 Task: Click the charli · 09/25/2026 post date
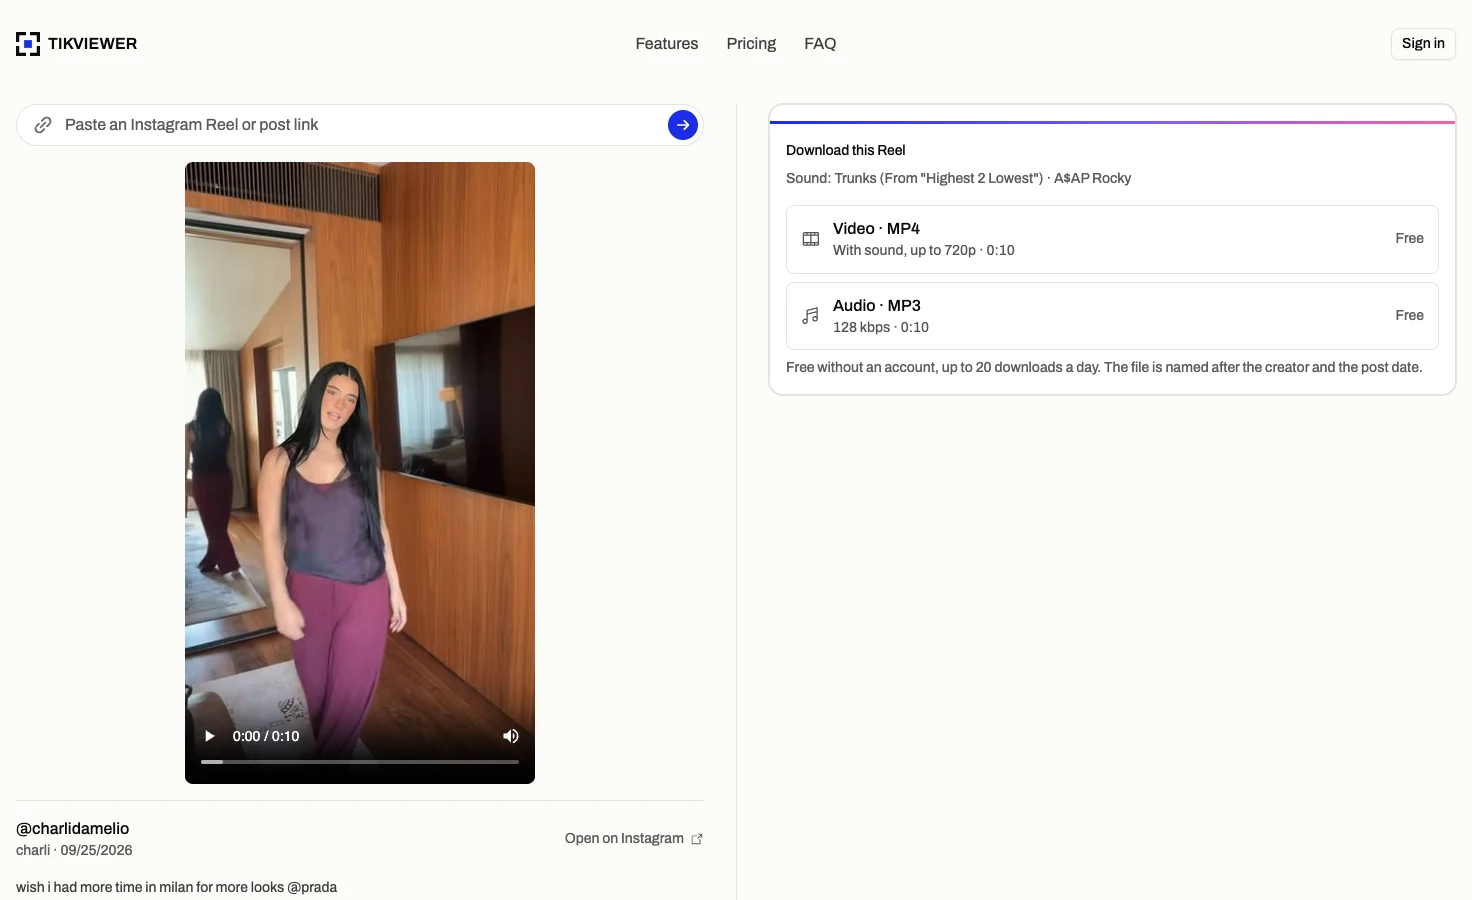74,851
